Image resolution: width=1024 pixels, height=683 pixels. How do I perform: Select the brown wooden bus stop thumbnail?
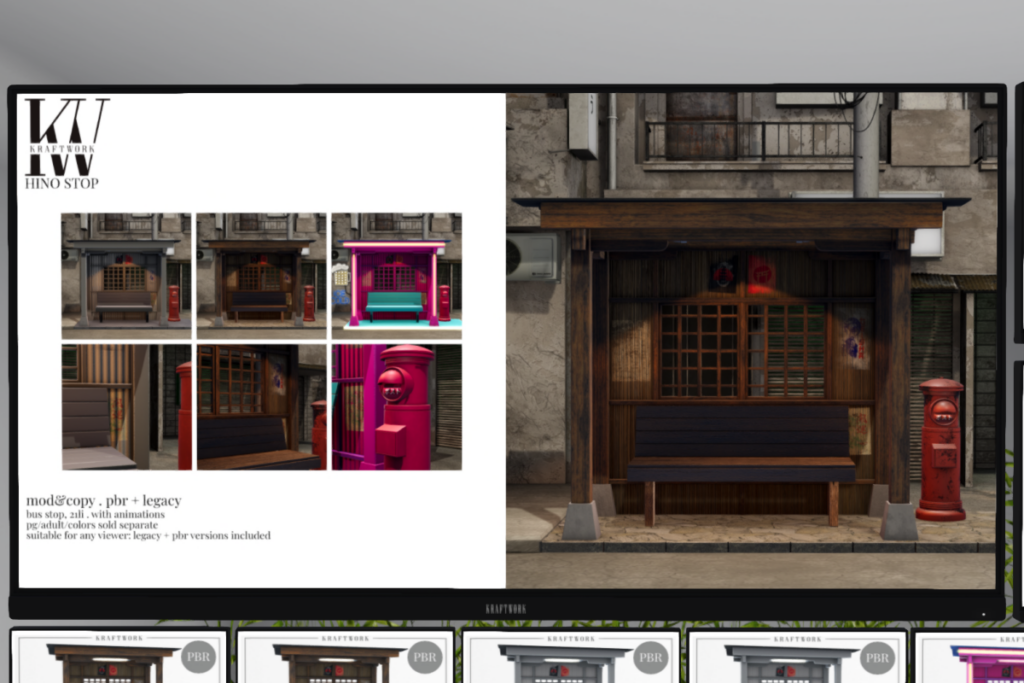coord(261,270)
